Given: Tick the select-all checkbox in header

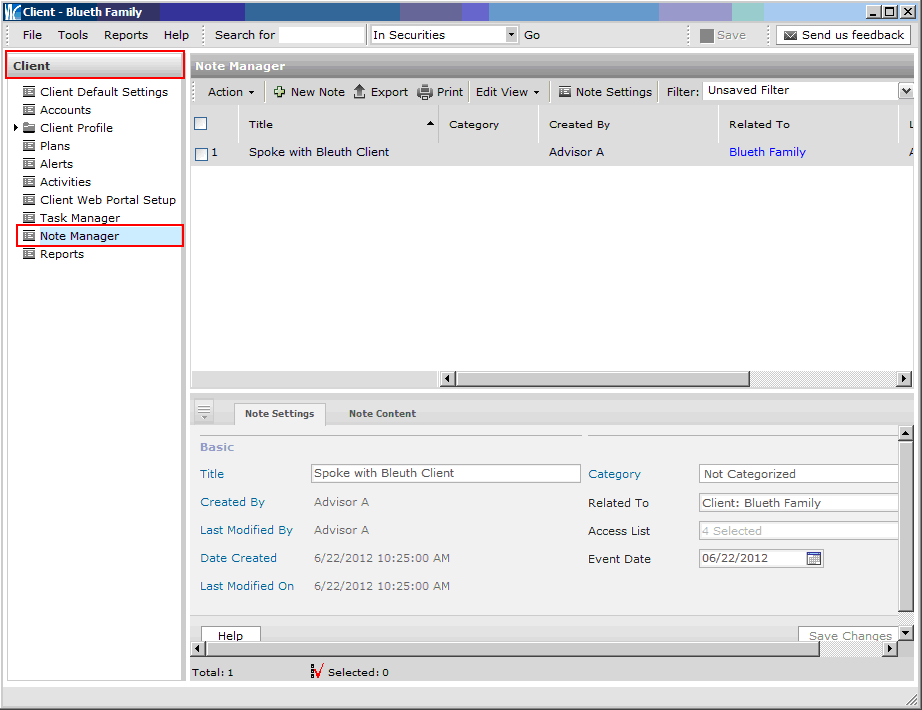Looking at the screenshot, I should tap(201, 124).
